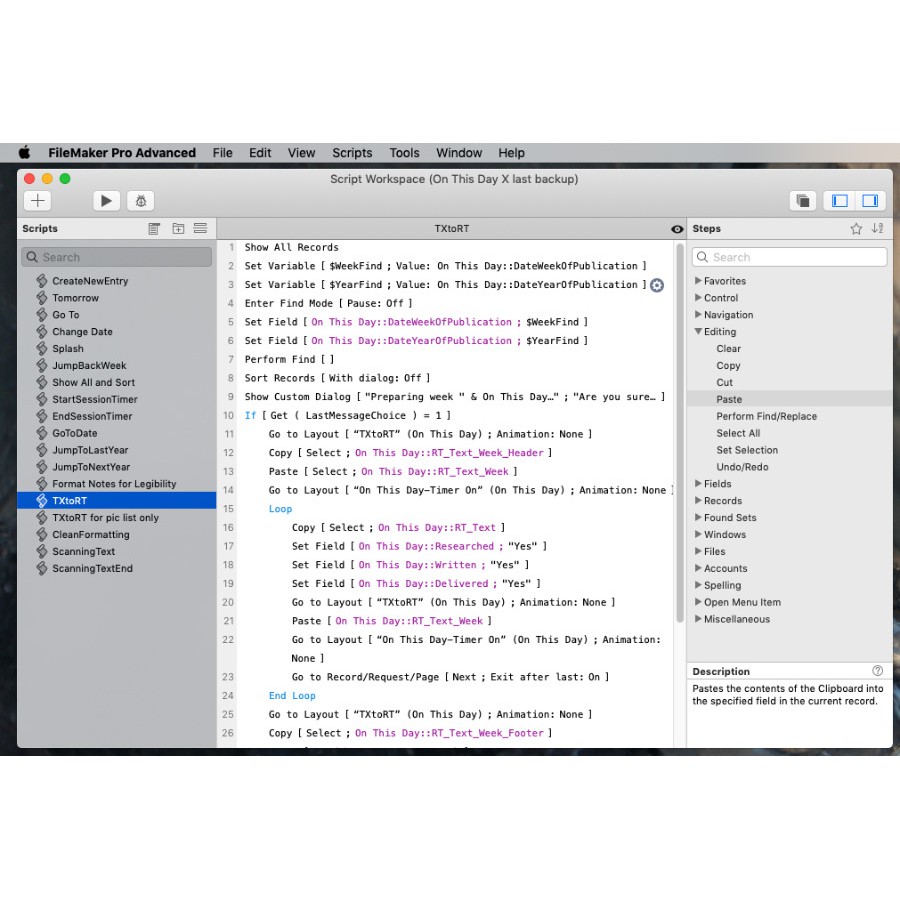Open the gear options on script line 3
Viewport: 900px width, 900px height.
(x=657, y=285)
